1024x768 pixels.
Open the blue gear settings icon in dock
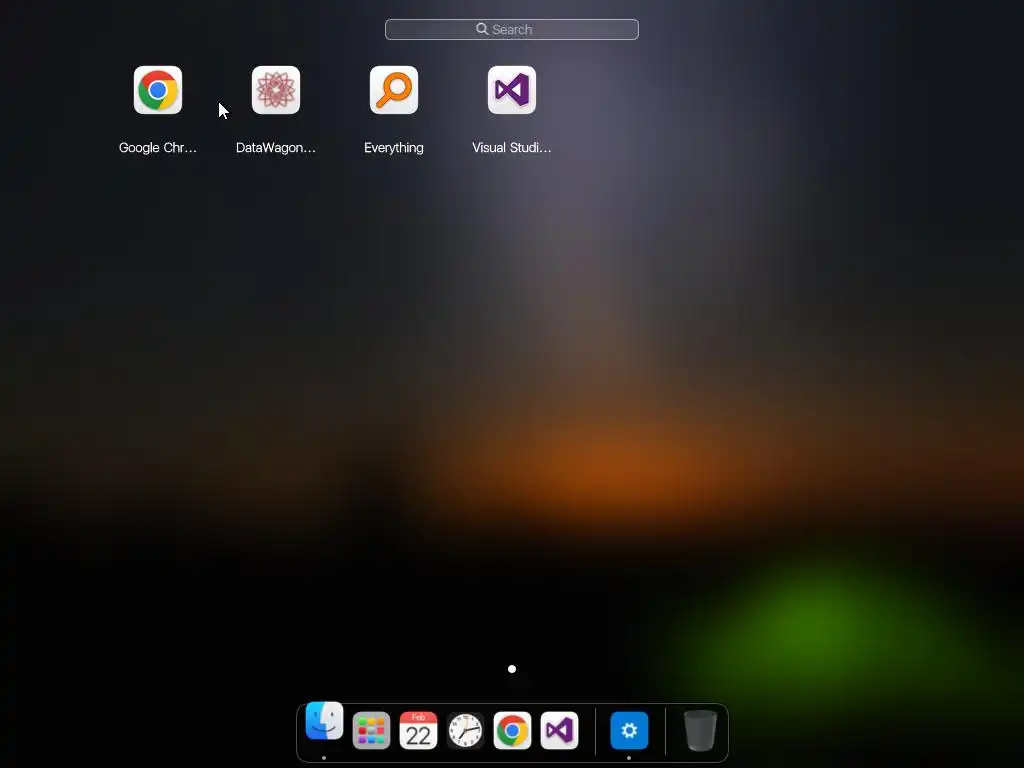629,730
